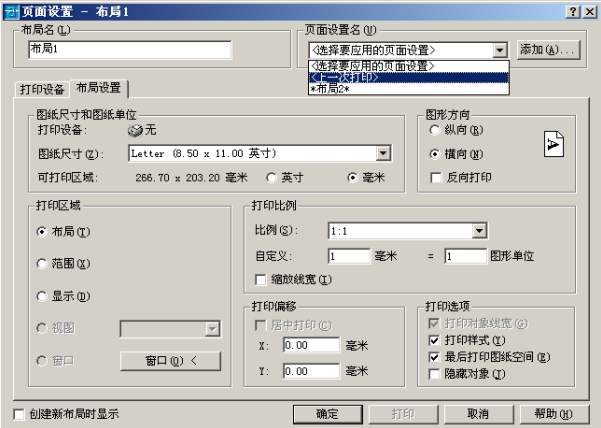Click the application icon in title bar

pos(10,12)
